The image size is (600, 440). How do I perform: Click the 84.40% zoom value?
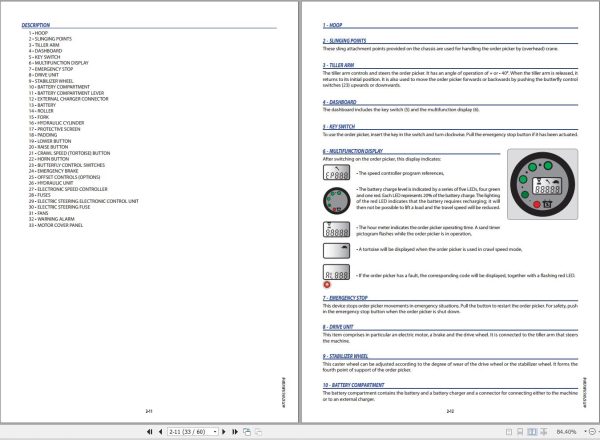point(566,432)
